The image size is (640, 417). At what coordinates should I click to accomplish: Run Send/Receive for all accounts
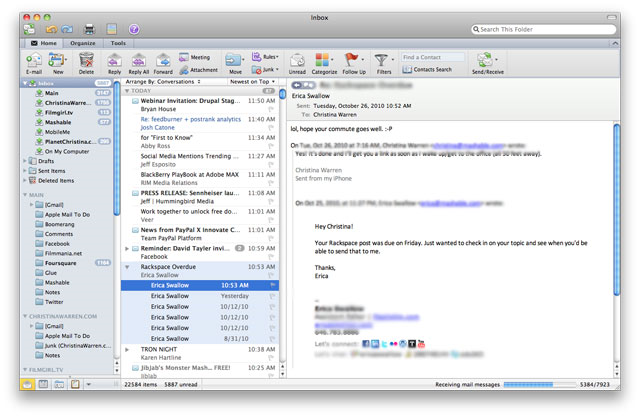coord(488,64)
